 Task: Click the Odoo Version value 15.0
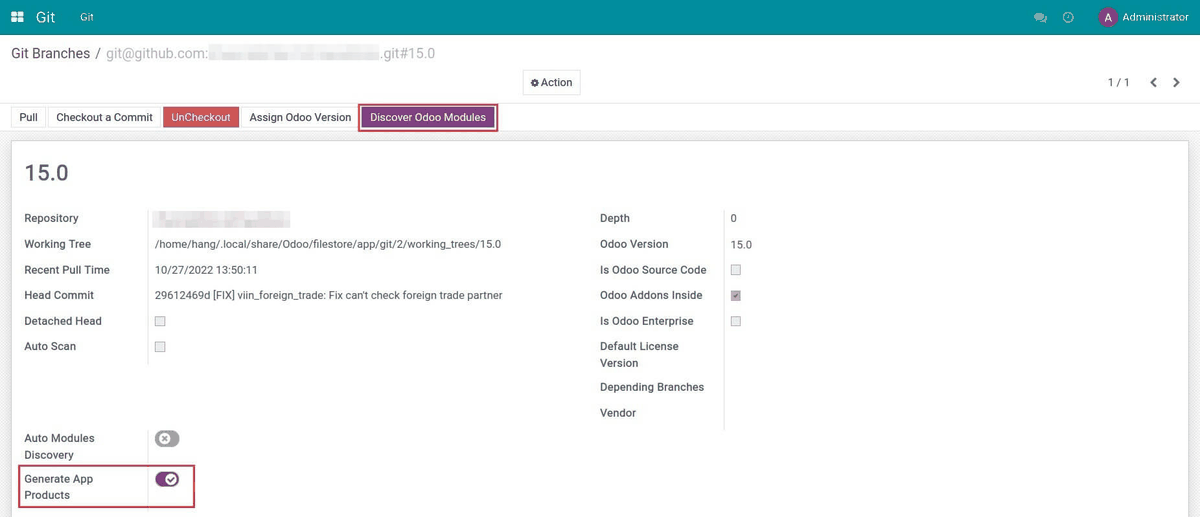[x=741, y=244]
